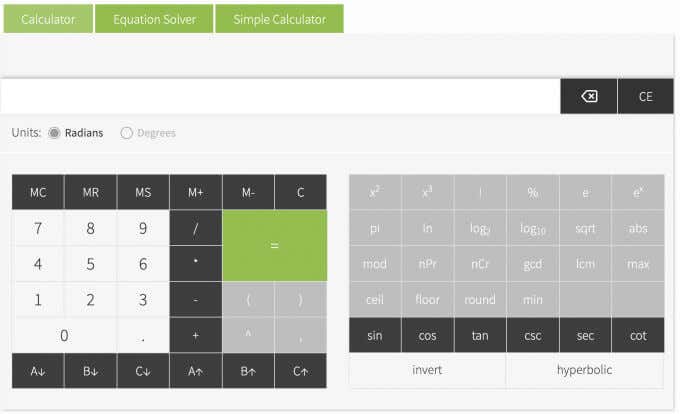
Task: Toggle the invert functions button
Action: [x=427, y=370]
